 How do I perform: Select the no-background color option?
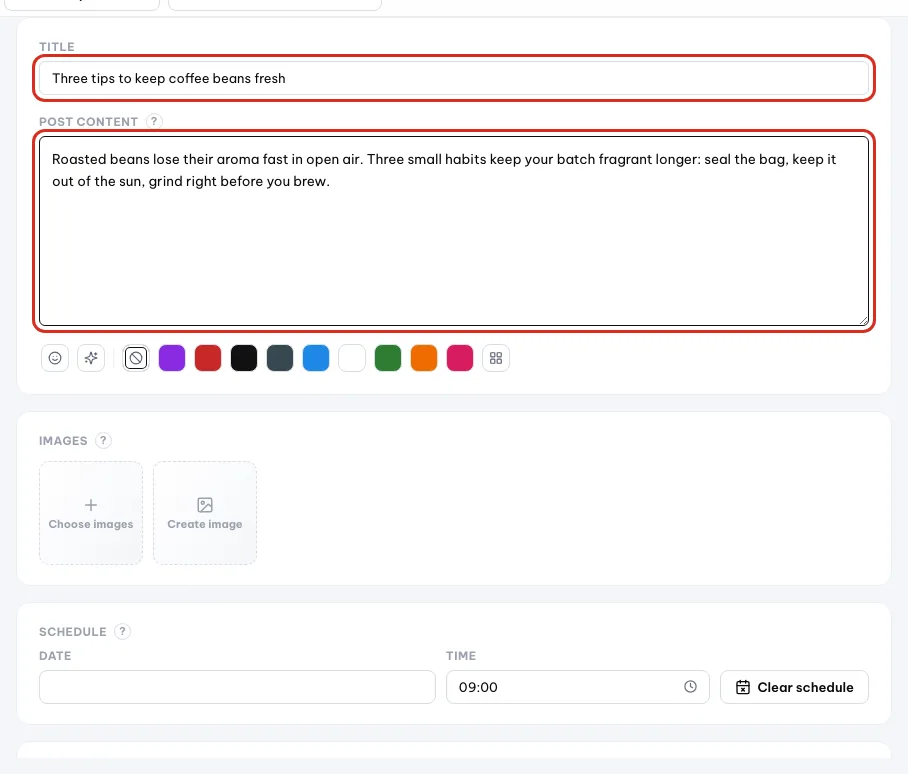point(136,358)
